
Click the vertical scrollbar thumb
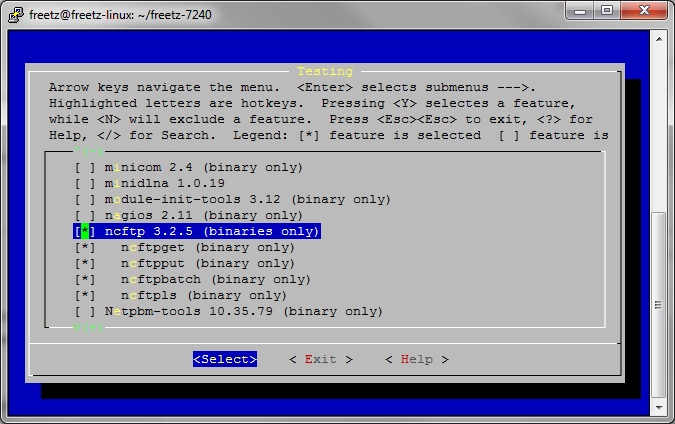click(660, 305)
